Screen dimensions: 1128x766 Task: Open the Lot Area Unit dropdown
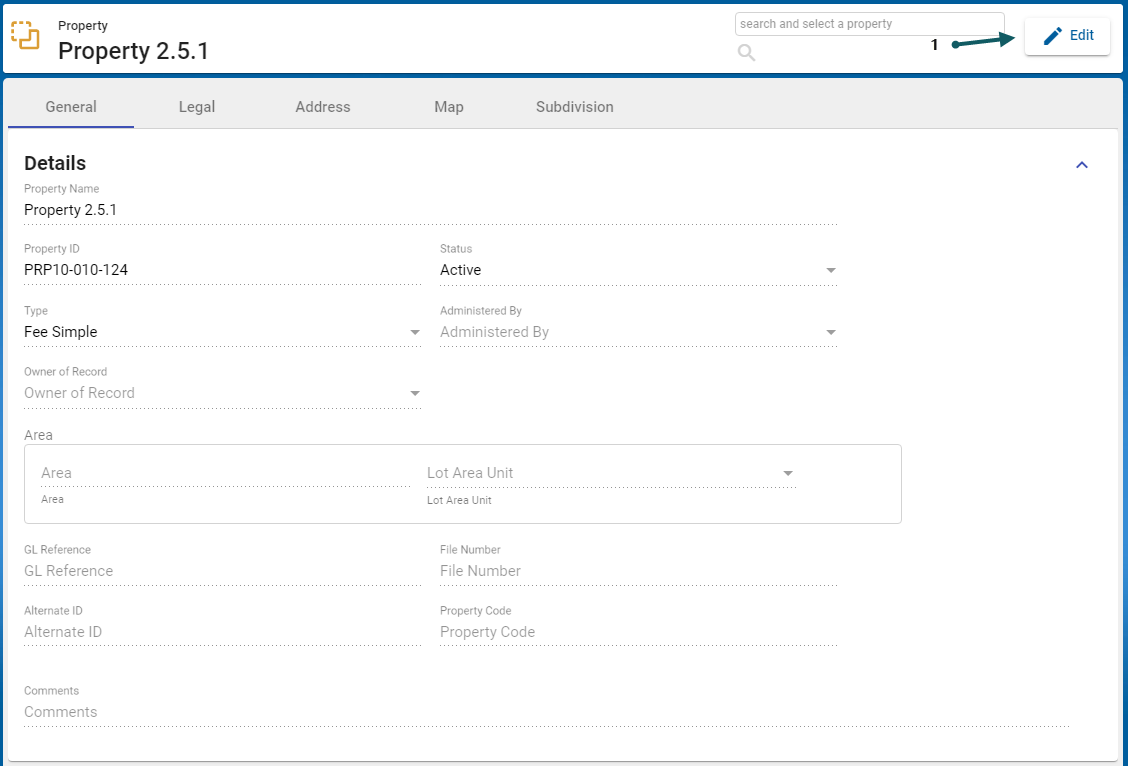[610, 473]
